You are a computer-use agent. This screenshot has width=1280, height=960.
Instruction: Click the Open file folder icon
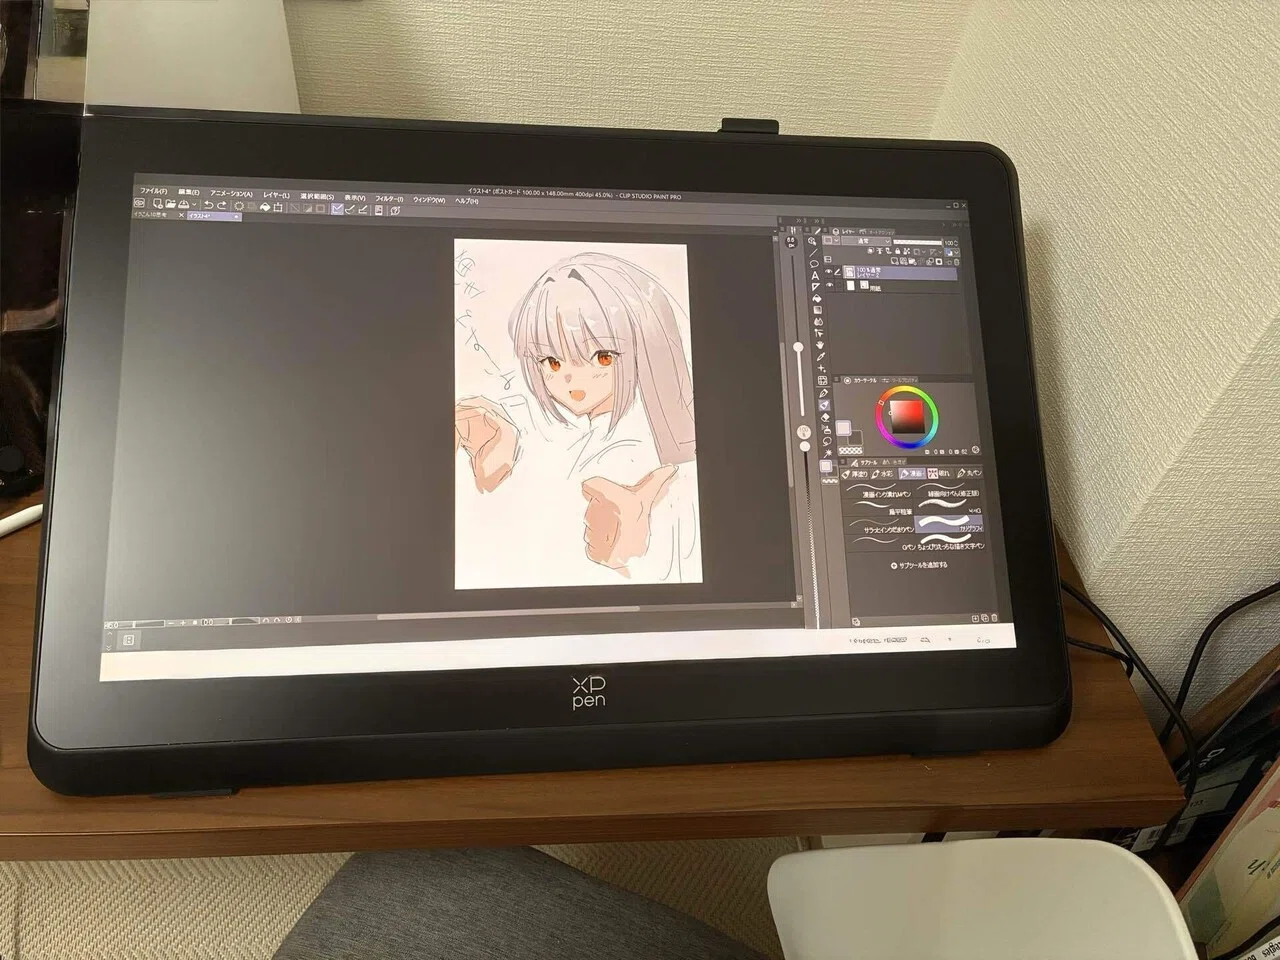[x=170, y=204]
